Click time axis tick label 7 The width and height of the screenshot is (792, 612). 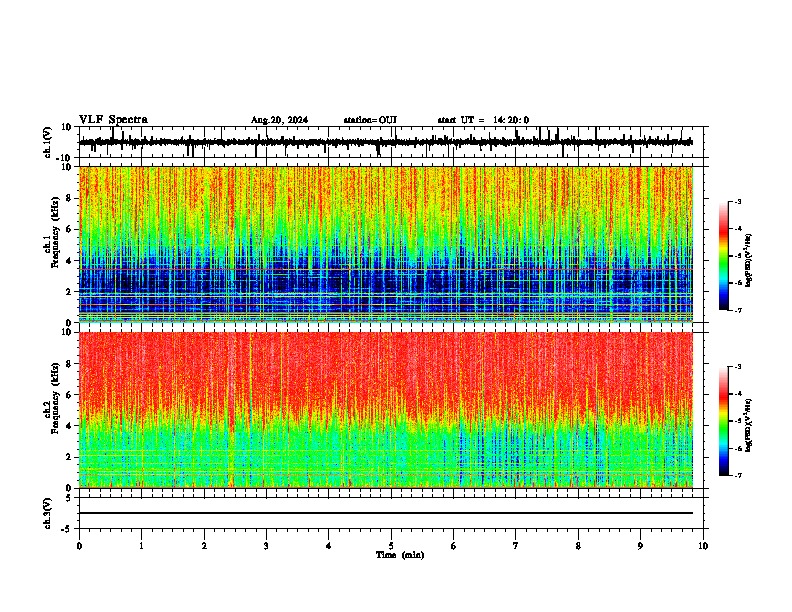(516, 546)
